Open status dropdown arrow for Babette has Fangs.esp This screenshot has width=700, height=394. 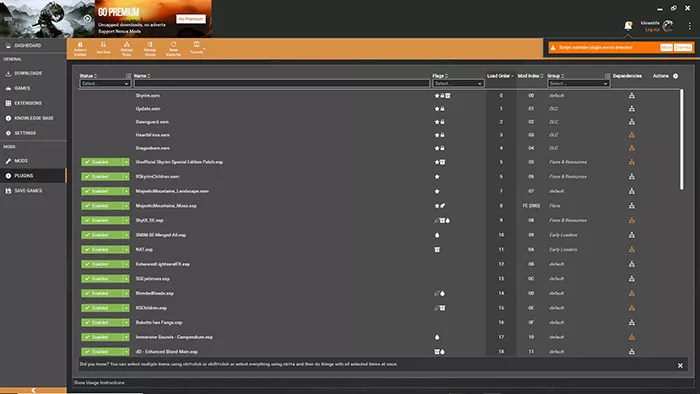pyautogui.click(x=126, y=322)
